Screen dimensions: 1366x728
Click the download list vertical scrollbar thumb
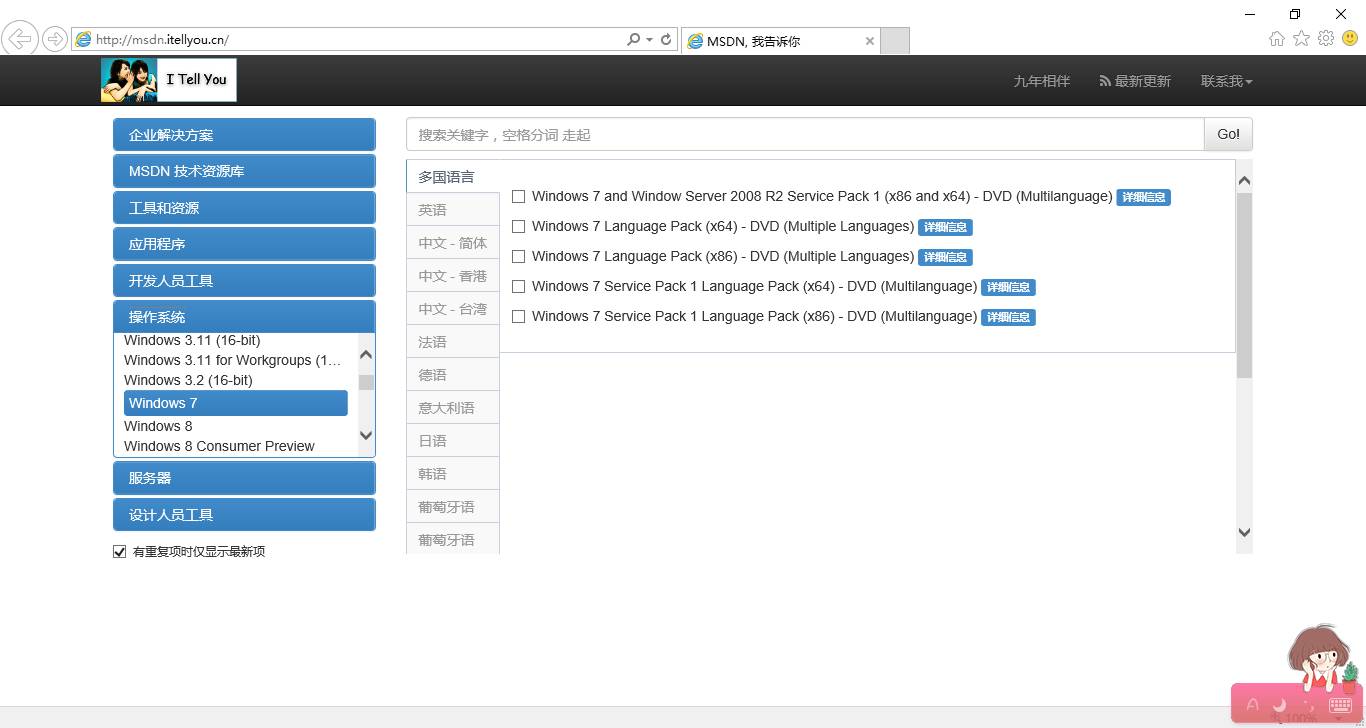click(1244, 285)
